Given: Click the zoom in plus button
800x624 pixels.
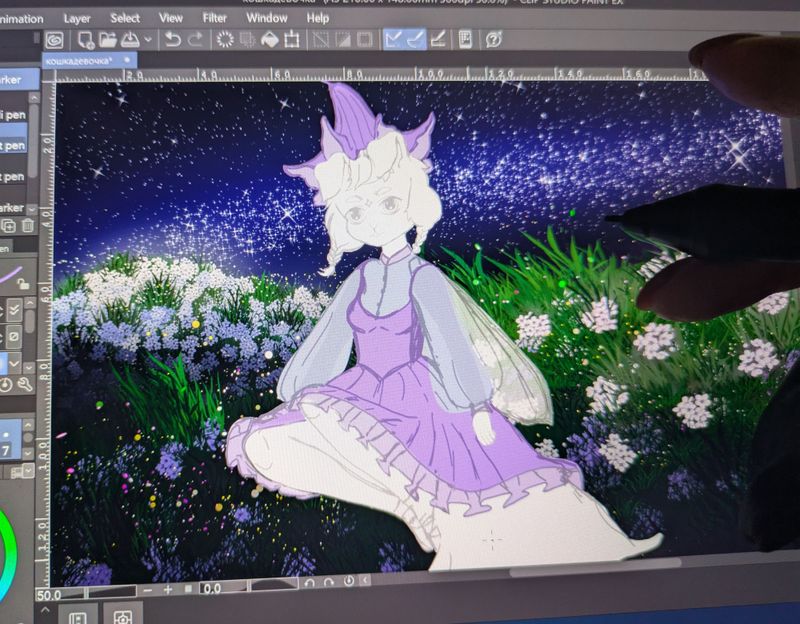Looking at the screenshot, I should 167,589.
